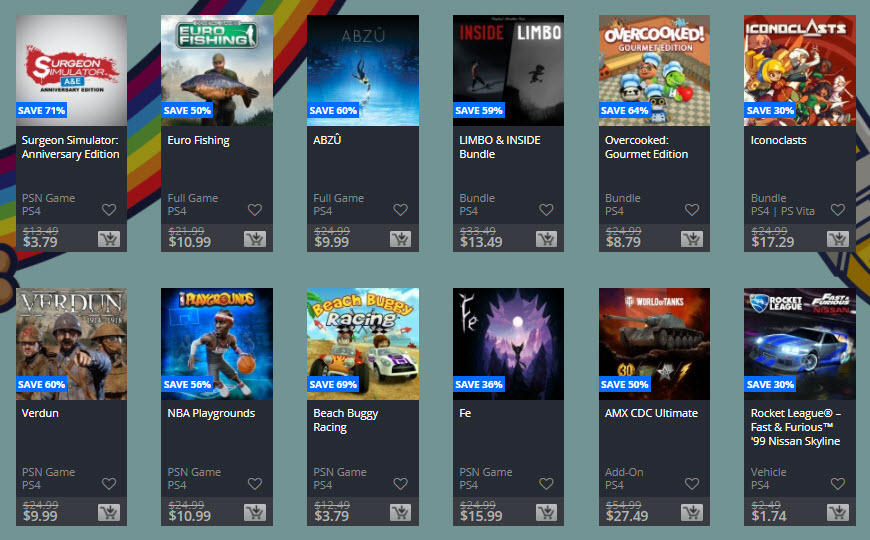Toggle wishlist heart for Beach Buggy Racing
The width and height of the screenshot is (870, 540).
400,484
